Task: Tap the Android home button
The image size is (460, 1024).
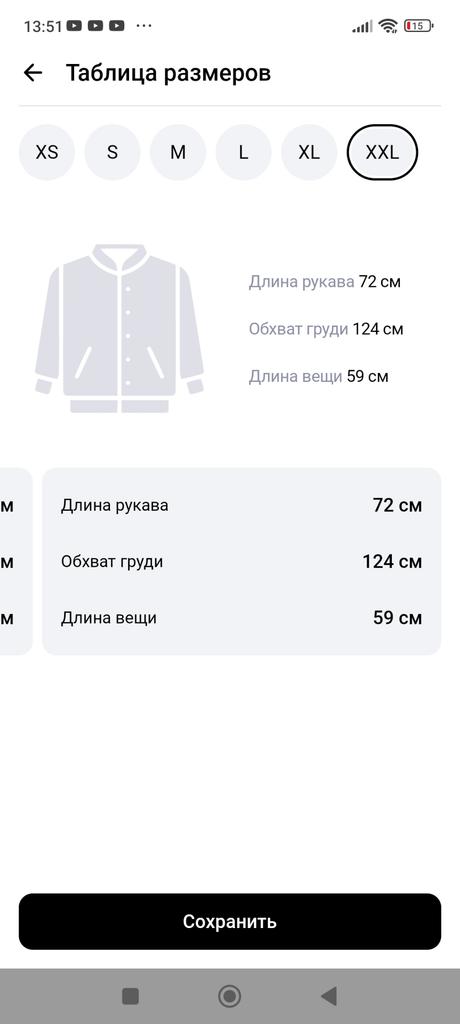Action: [229, 996]
